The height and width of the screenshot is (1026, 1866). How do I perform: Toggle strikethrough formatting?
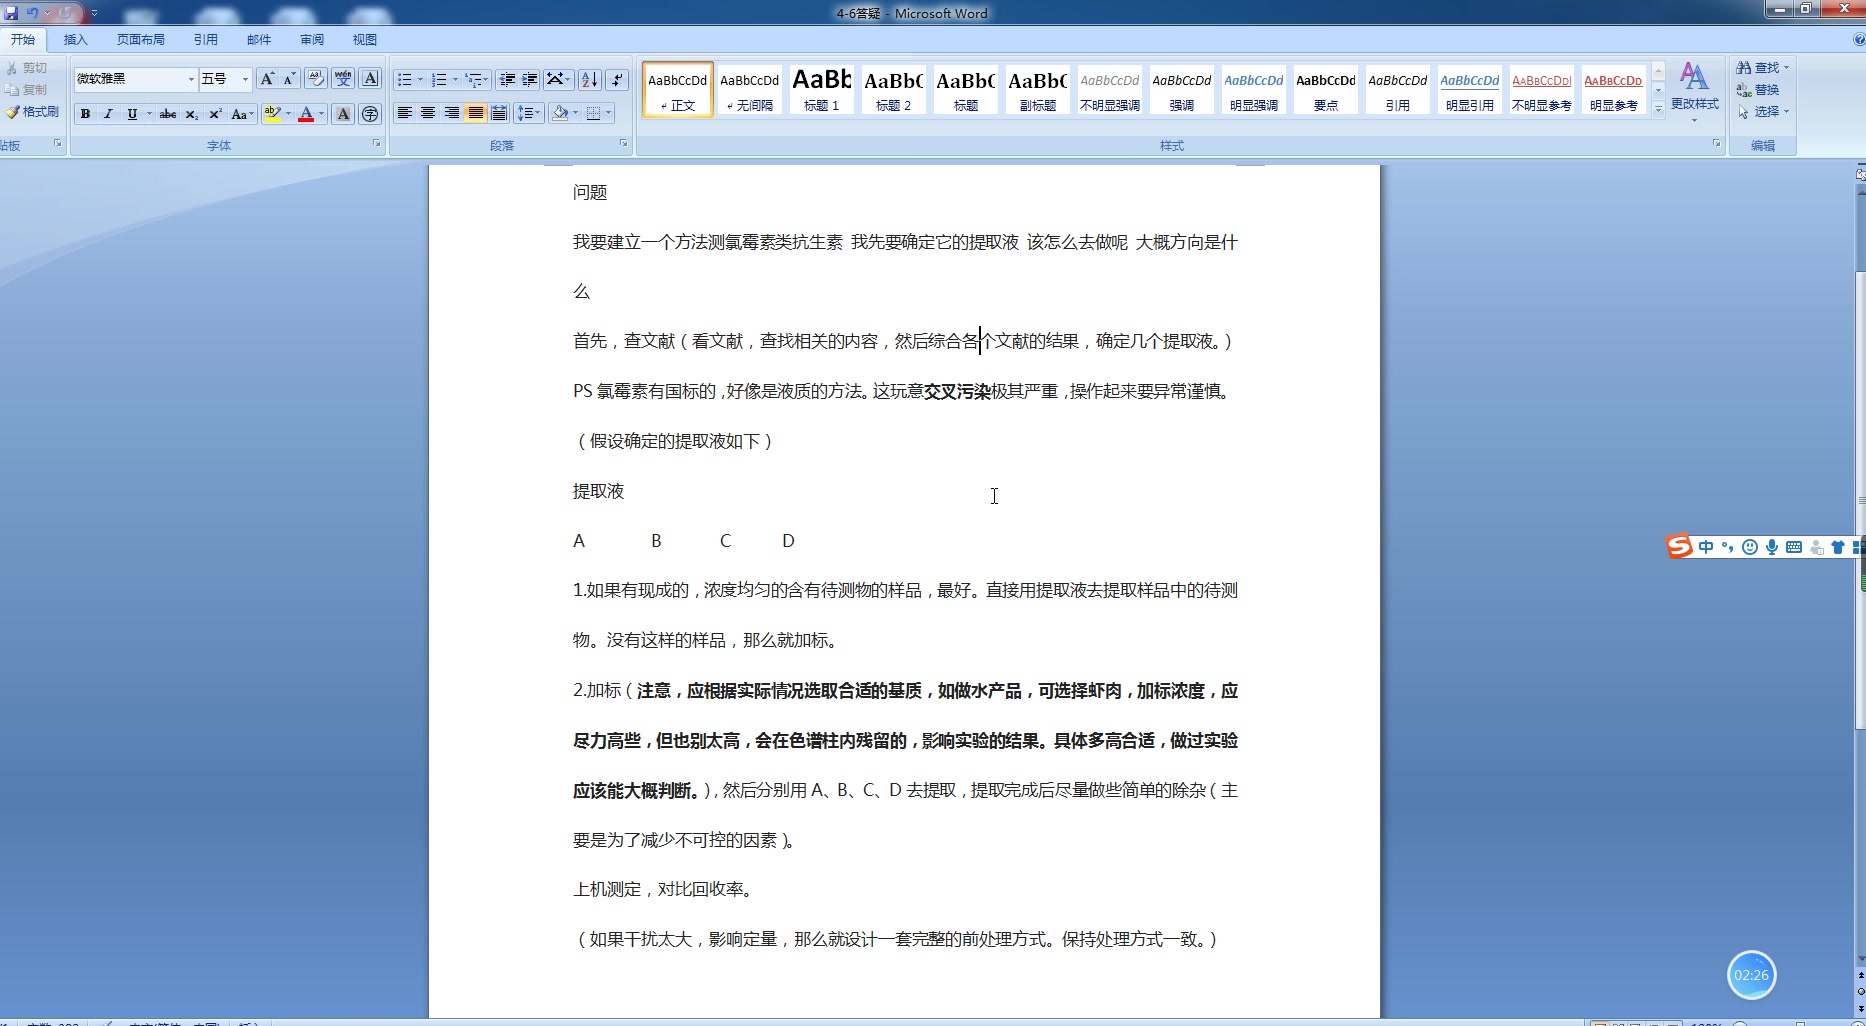[168, 114]
